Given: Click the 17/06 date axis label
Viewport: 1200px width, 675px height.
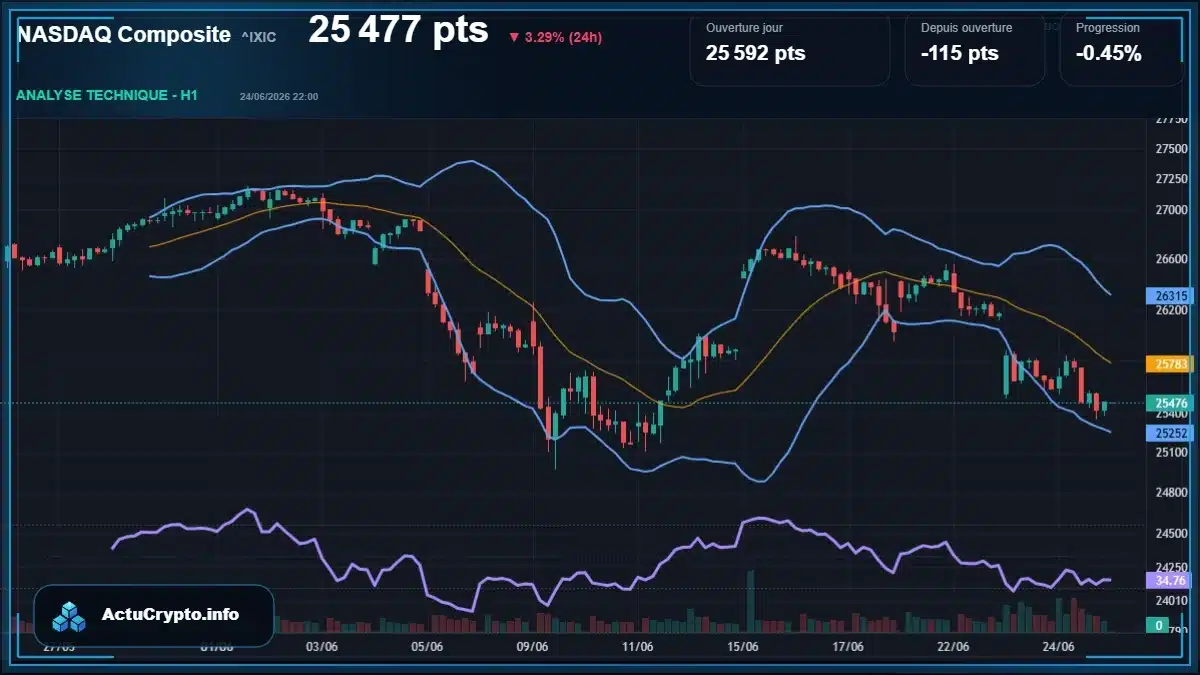Looking at the screenshot, I should (x=848, y=647).
